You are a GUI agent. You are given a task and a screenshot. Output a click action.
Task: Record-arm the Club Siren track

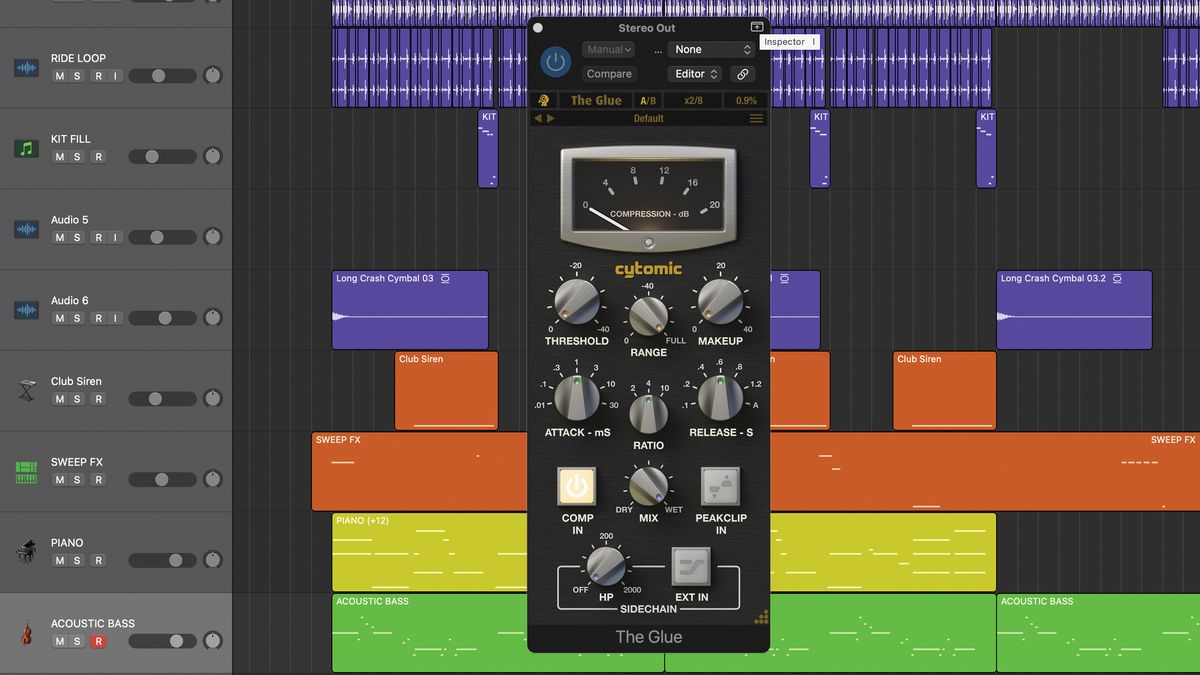click(x=98, y=399)
